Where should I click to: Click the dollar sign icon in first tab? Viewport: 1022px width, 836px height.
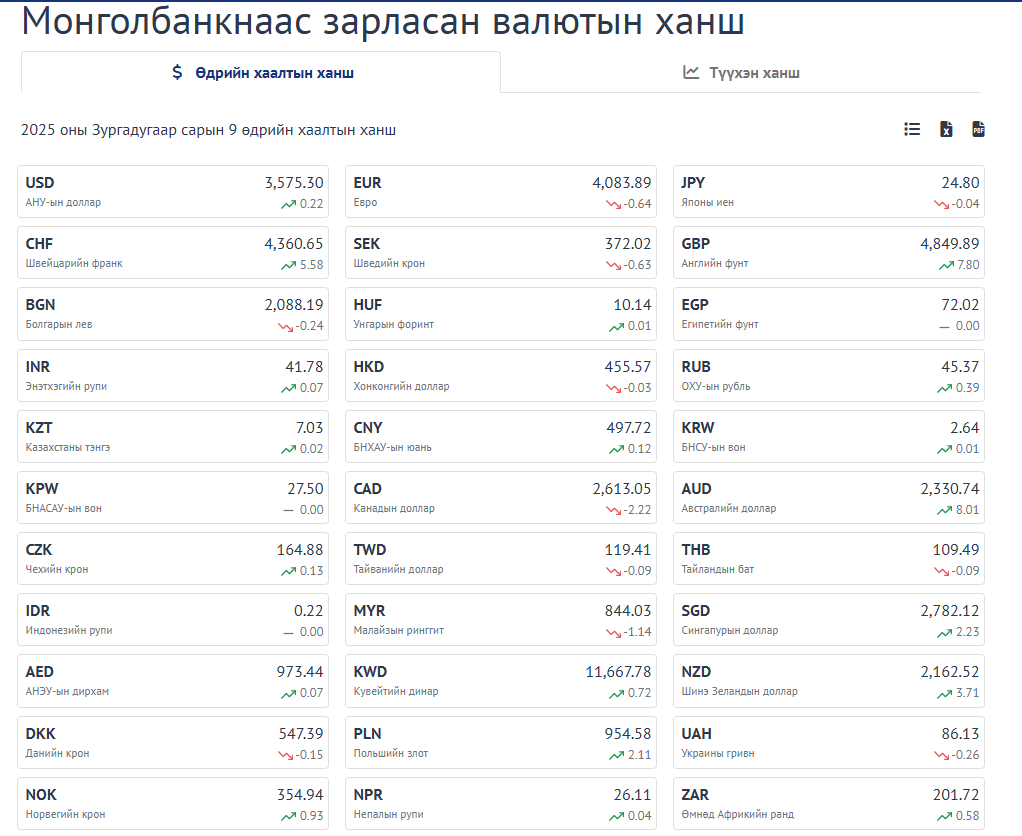(x=177, y=72)
